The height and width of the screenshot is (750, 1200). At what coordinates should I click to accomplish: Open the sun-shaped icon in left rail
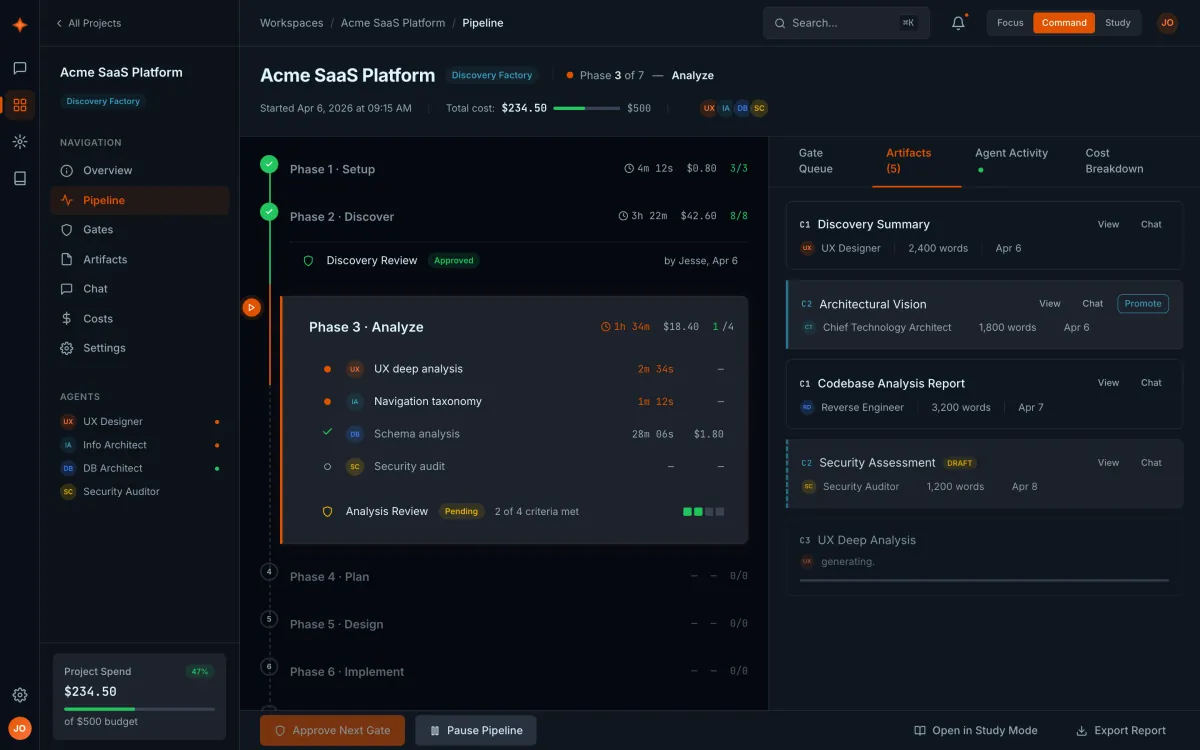19,142
